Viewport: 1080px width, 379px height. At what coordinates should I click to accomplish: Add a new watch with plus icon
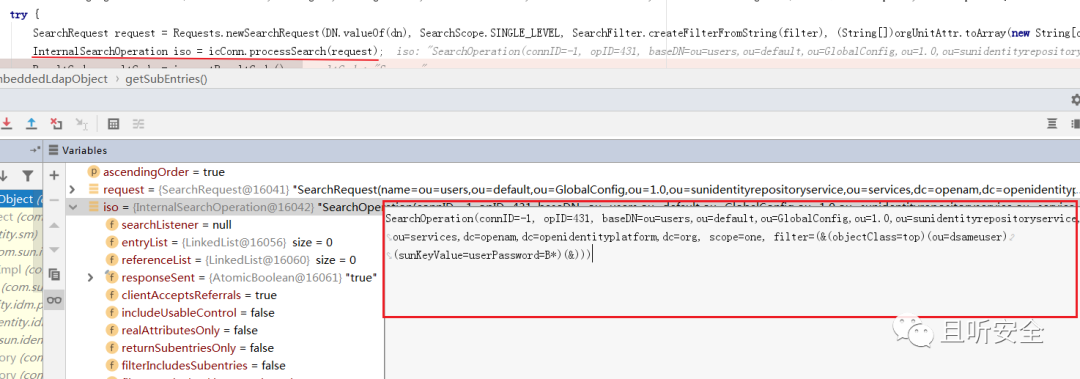(54, 175)
